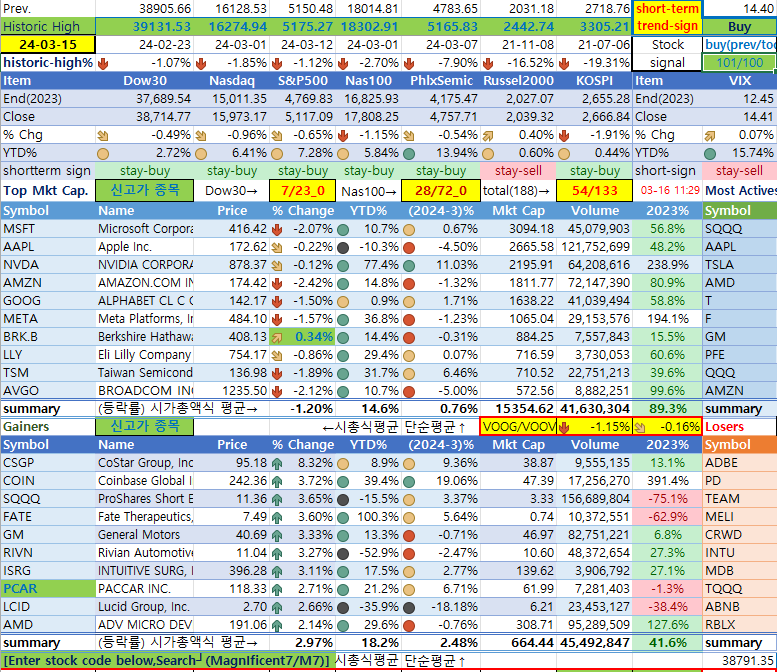Screen dimensions: 777x672
Task: Click the green 101/100 signal cell
Action: (739, 63)
